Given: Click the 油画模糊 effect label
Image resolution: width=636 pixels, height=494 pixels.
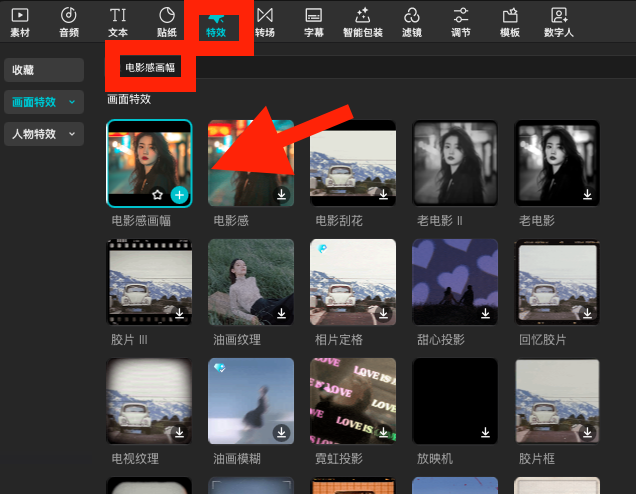Looking at the screenshot, I should (x=237, y=459).
